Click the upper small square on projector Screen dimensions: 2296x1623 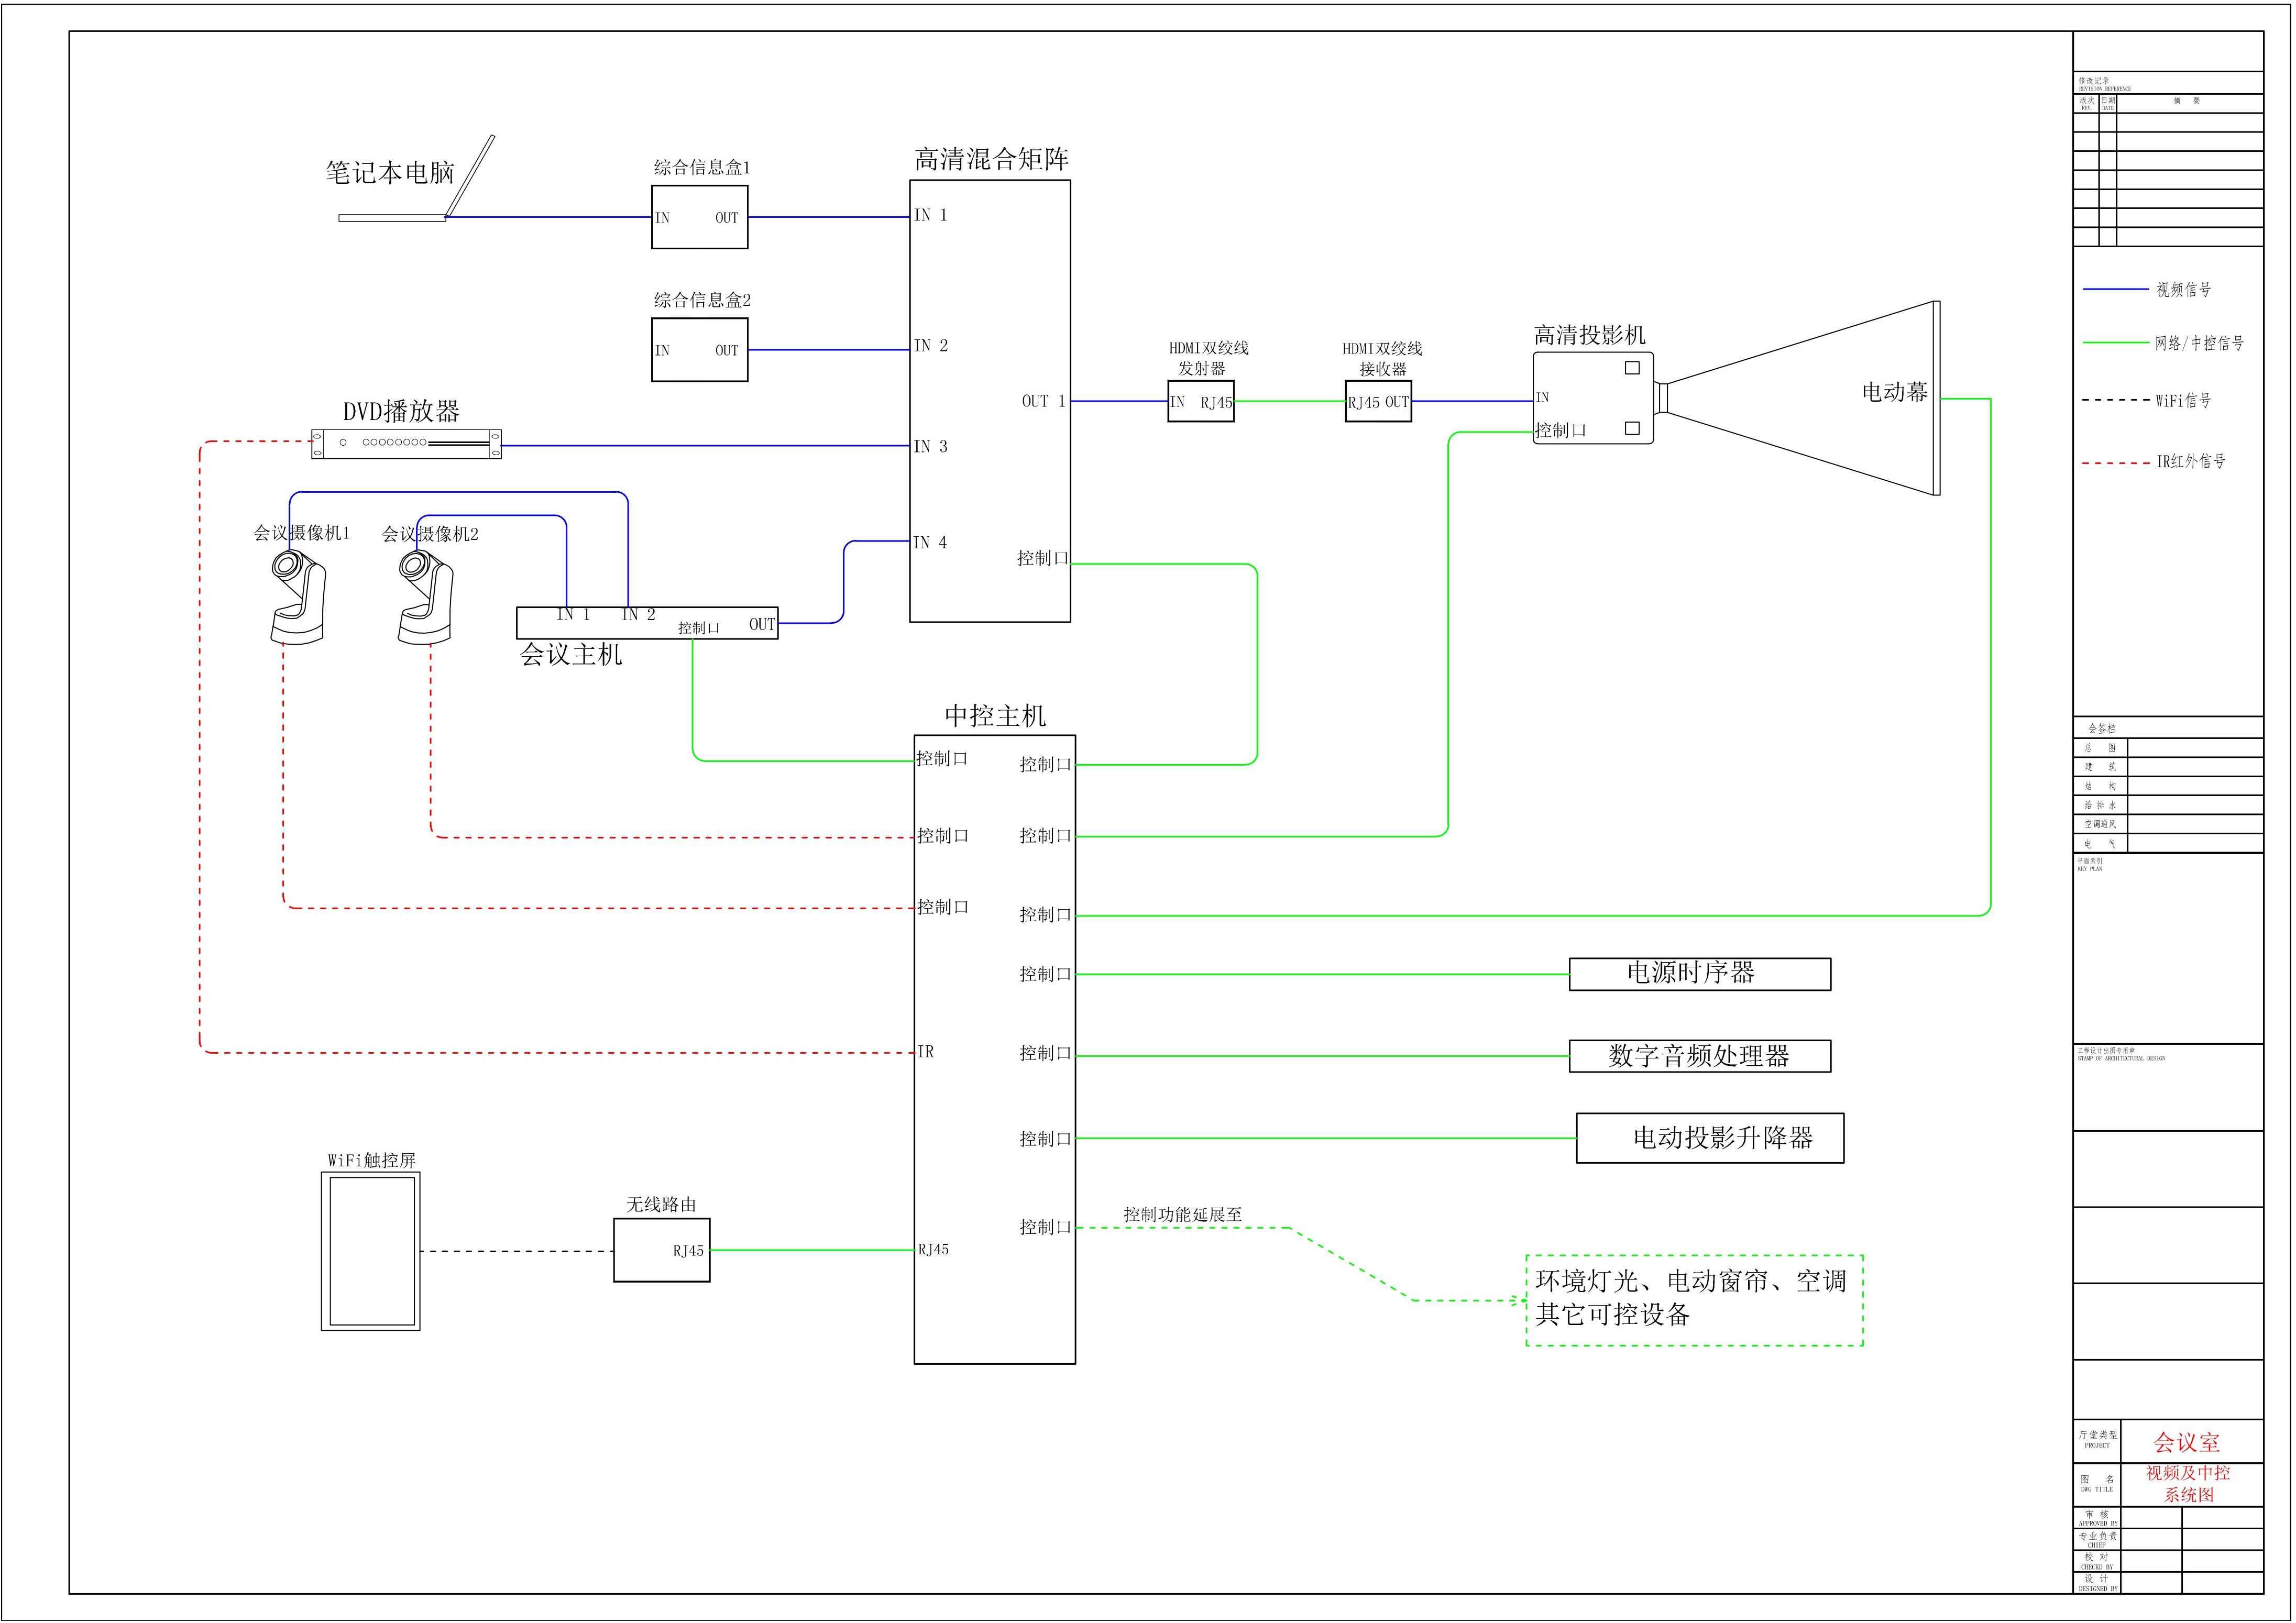click(x=1632, y=368)
